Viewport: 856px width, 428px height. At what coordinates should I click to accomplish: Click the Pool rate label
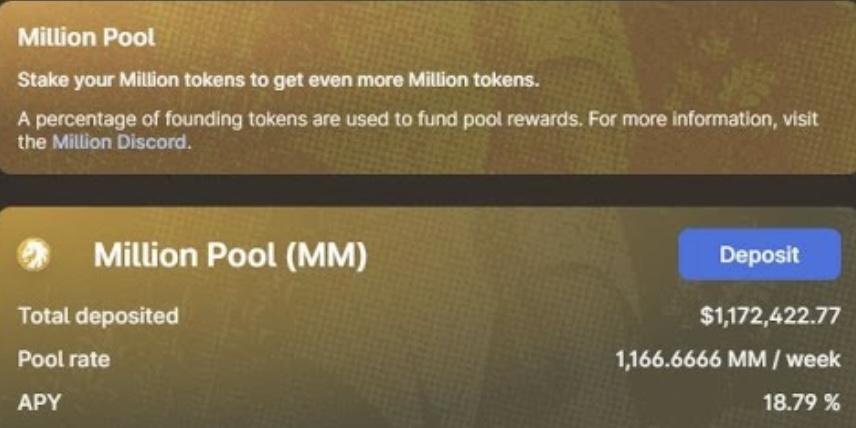(x=64, y=359)
